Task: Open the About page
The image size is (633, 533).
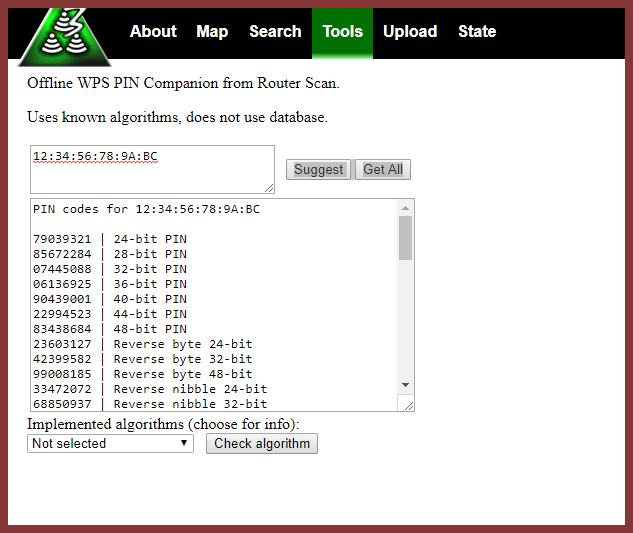Action: click(153, 31)
